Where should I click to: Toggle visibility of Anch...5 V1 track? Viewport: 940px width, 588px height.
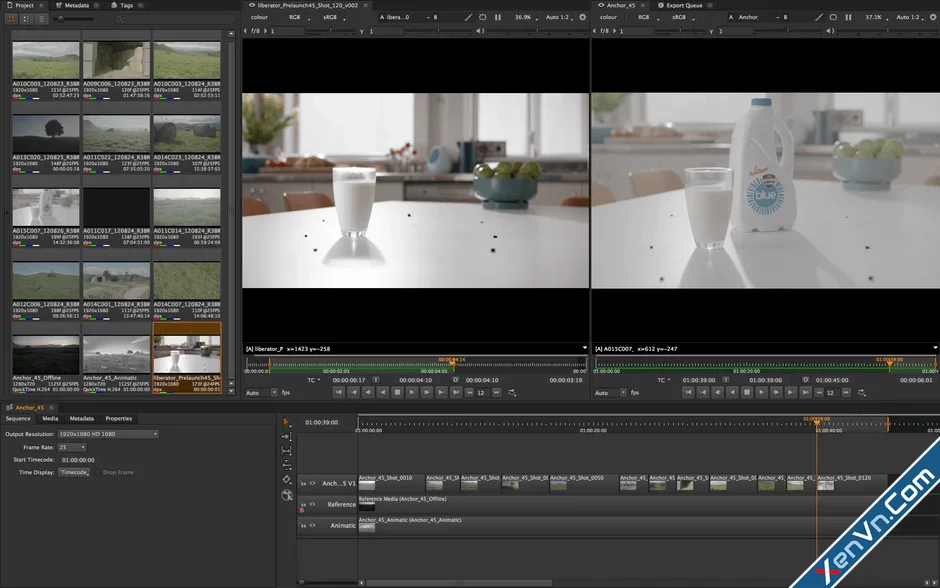312,483
